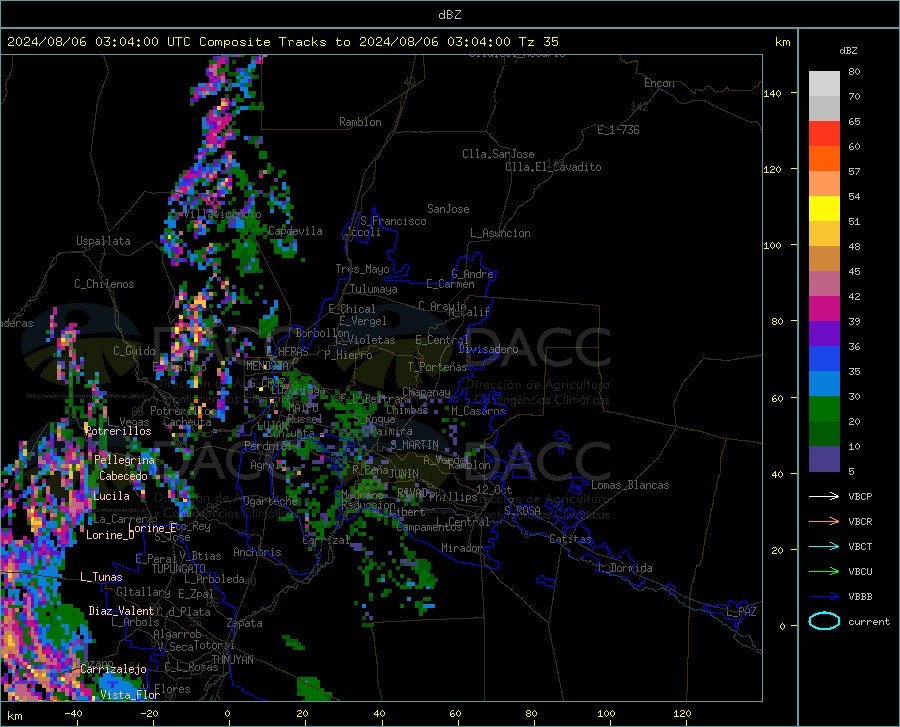Click the C_Chilenos map label
This screenshot has height=727, width=900.
coord(104,284)
